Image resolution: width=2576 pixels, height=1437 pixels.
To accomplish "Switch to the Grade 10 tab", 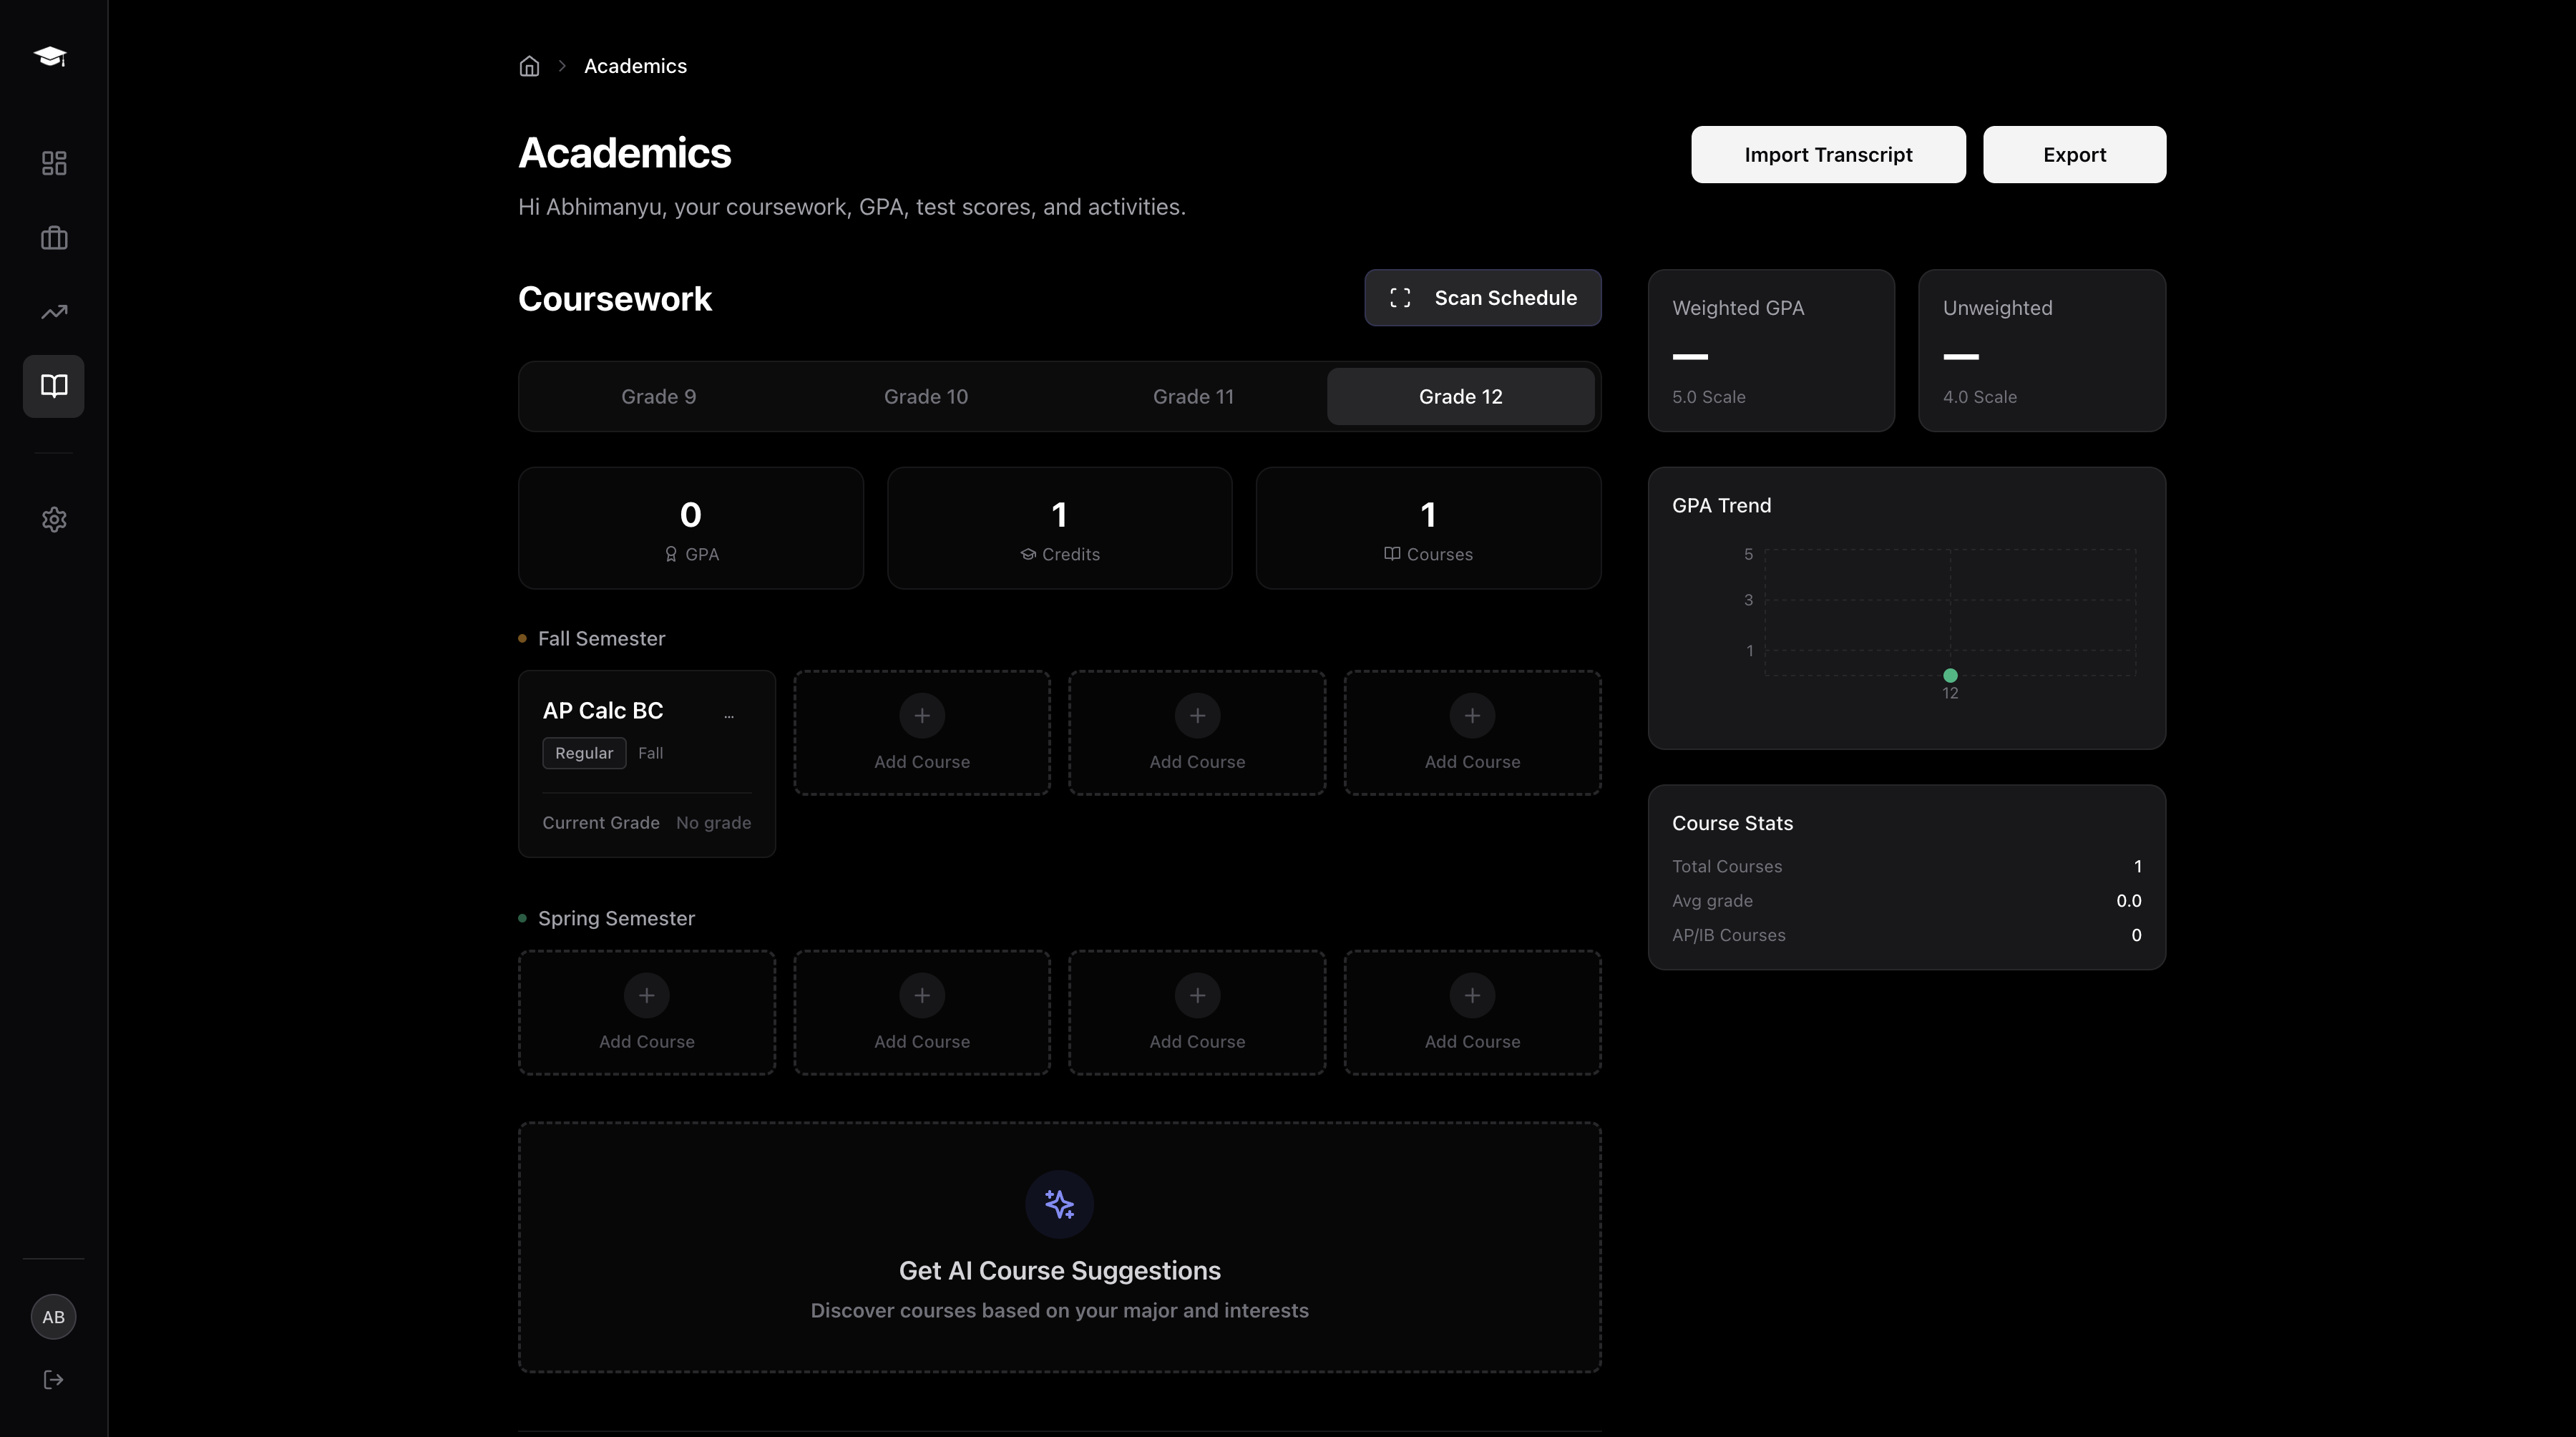I will pyautogui.click(x=925, y=397).
